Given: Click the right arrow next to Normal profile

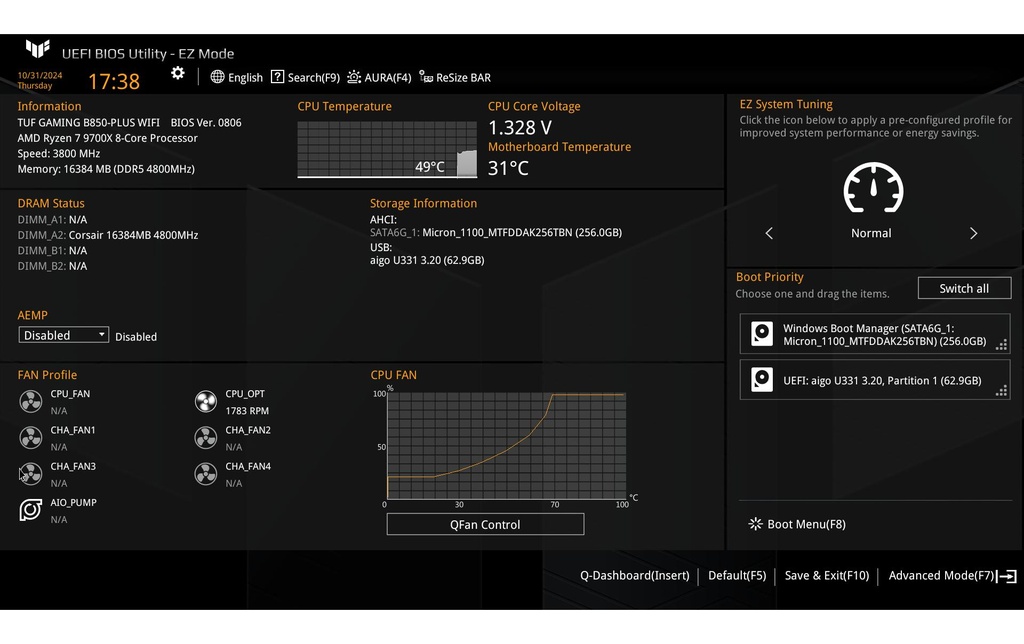Looking at the screenshot, I should [973, 233].
